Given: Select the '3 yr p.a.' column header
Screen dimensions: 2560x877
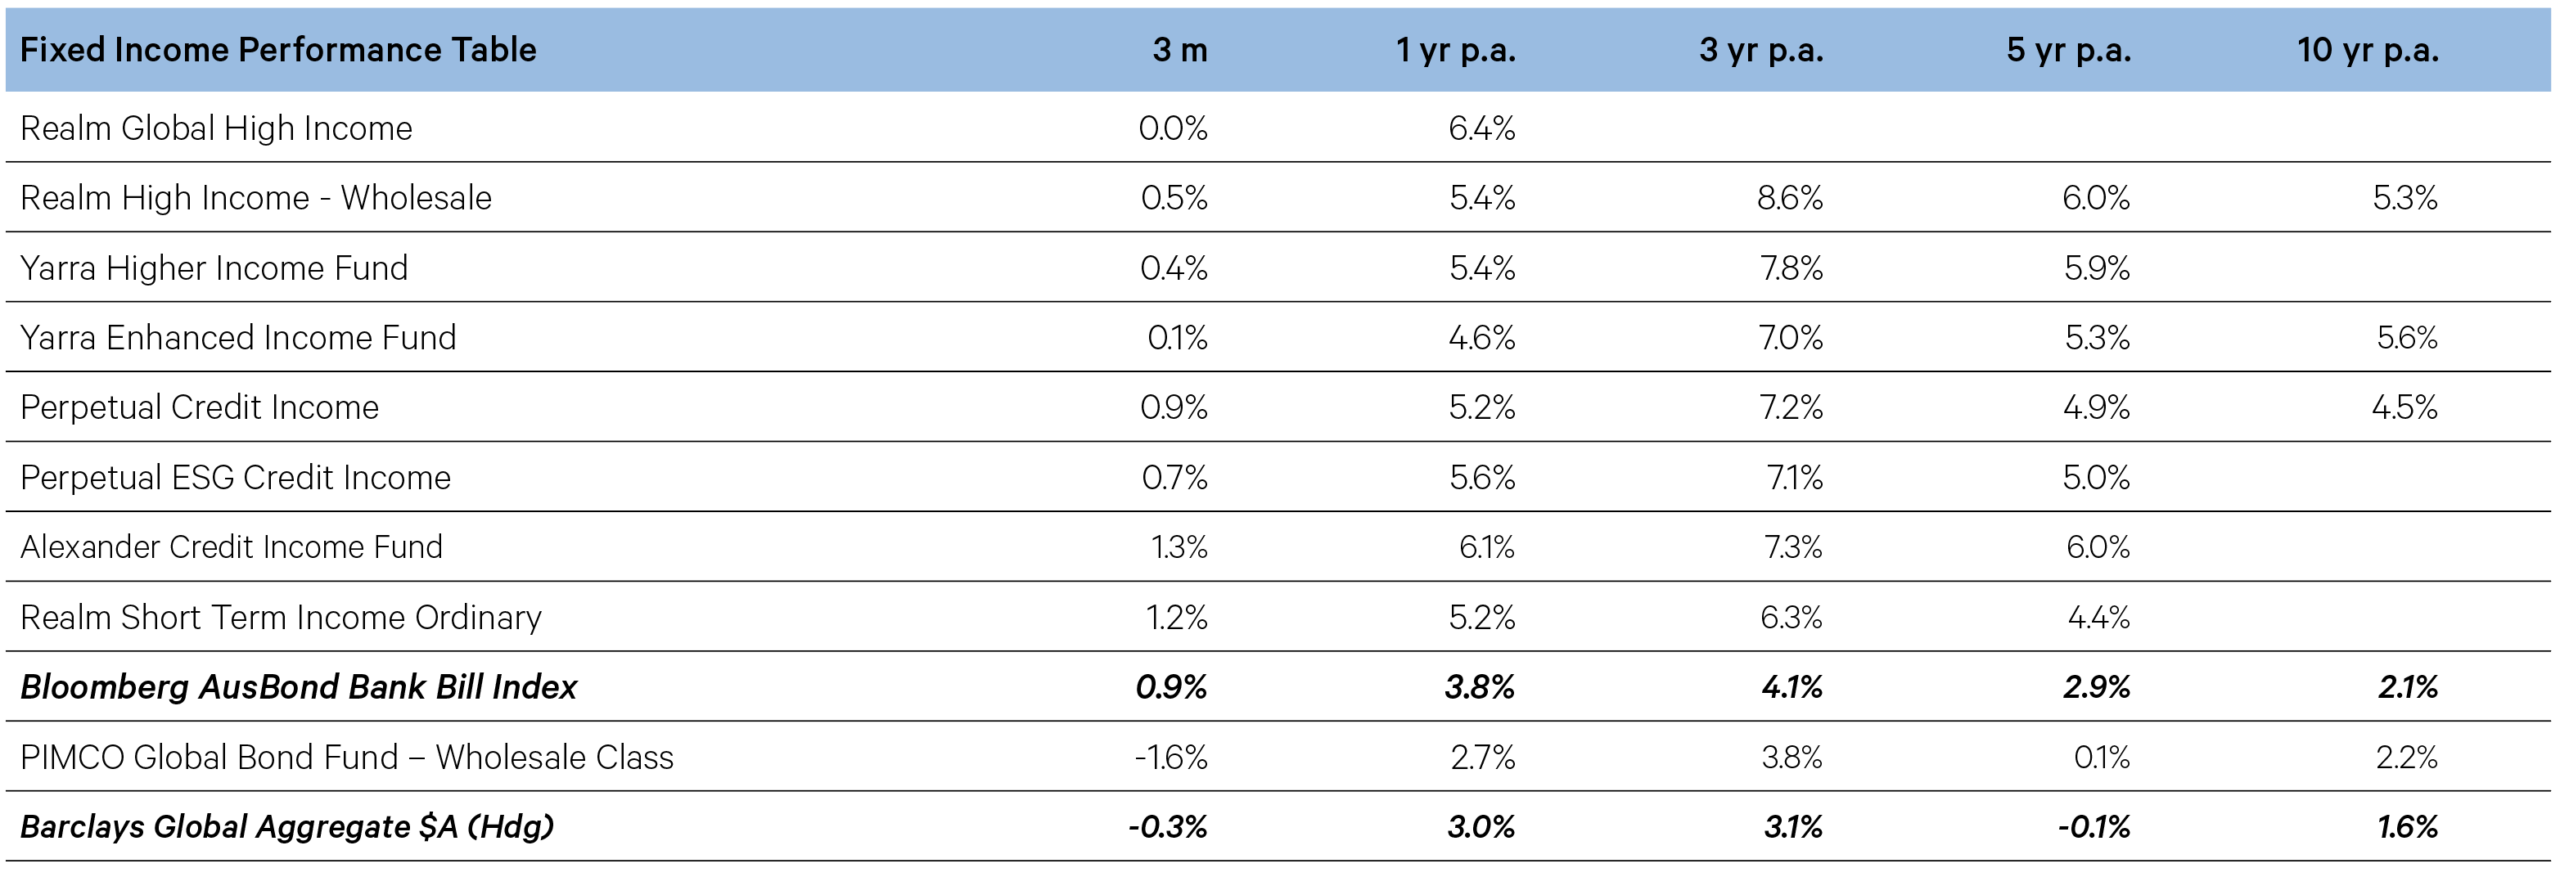Looking at the screenshot, I should coord(1760,50).
